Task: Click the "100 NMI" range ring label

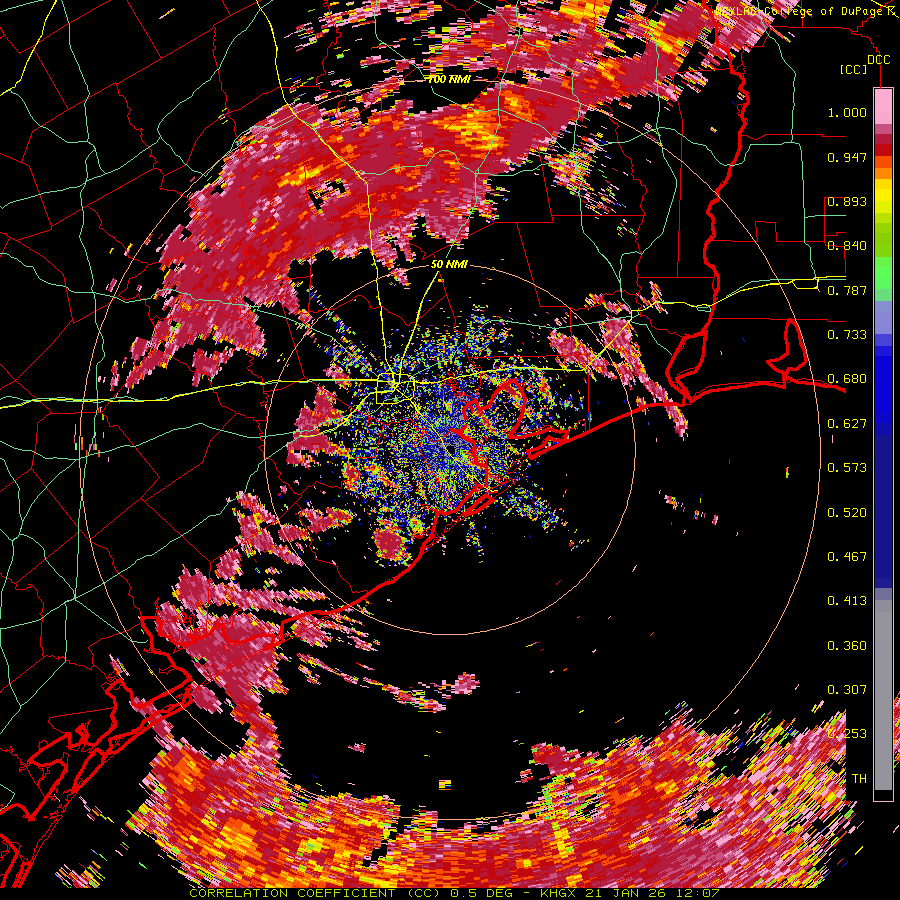Action: click(448, 79)
